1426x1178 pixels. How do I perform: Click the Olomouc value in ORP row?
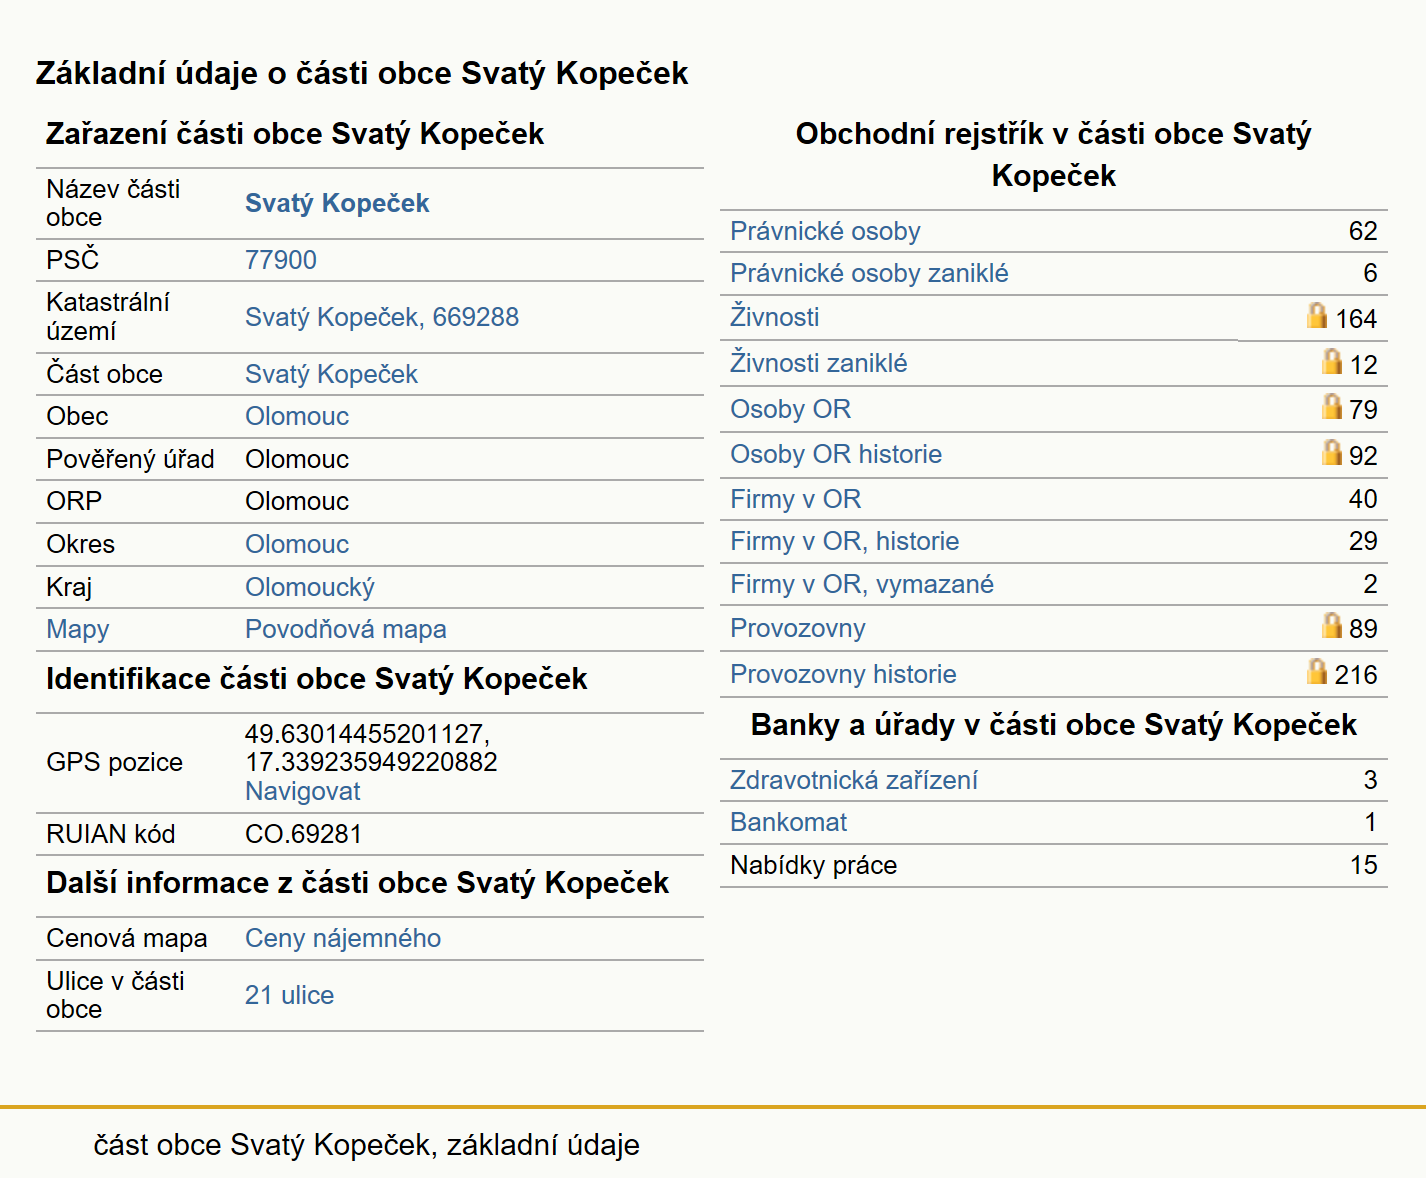click(297, 501)
